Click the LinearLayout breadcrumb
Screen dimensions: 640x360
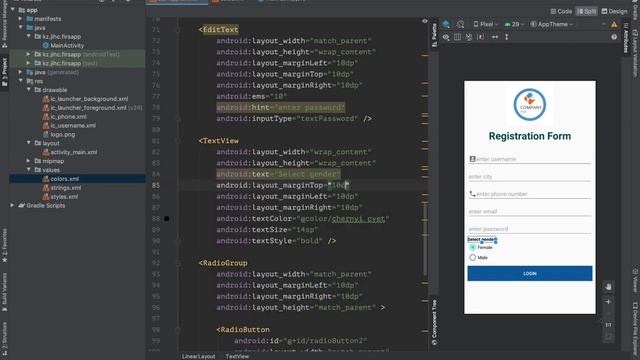tap(198, 356)
